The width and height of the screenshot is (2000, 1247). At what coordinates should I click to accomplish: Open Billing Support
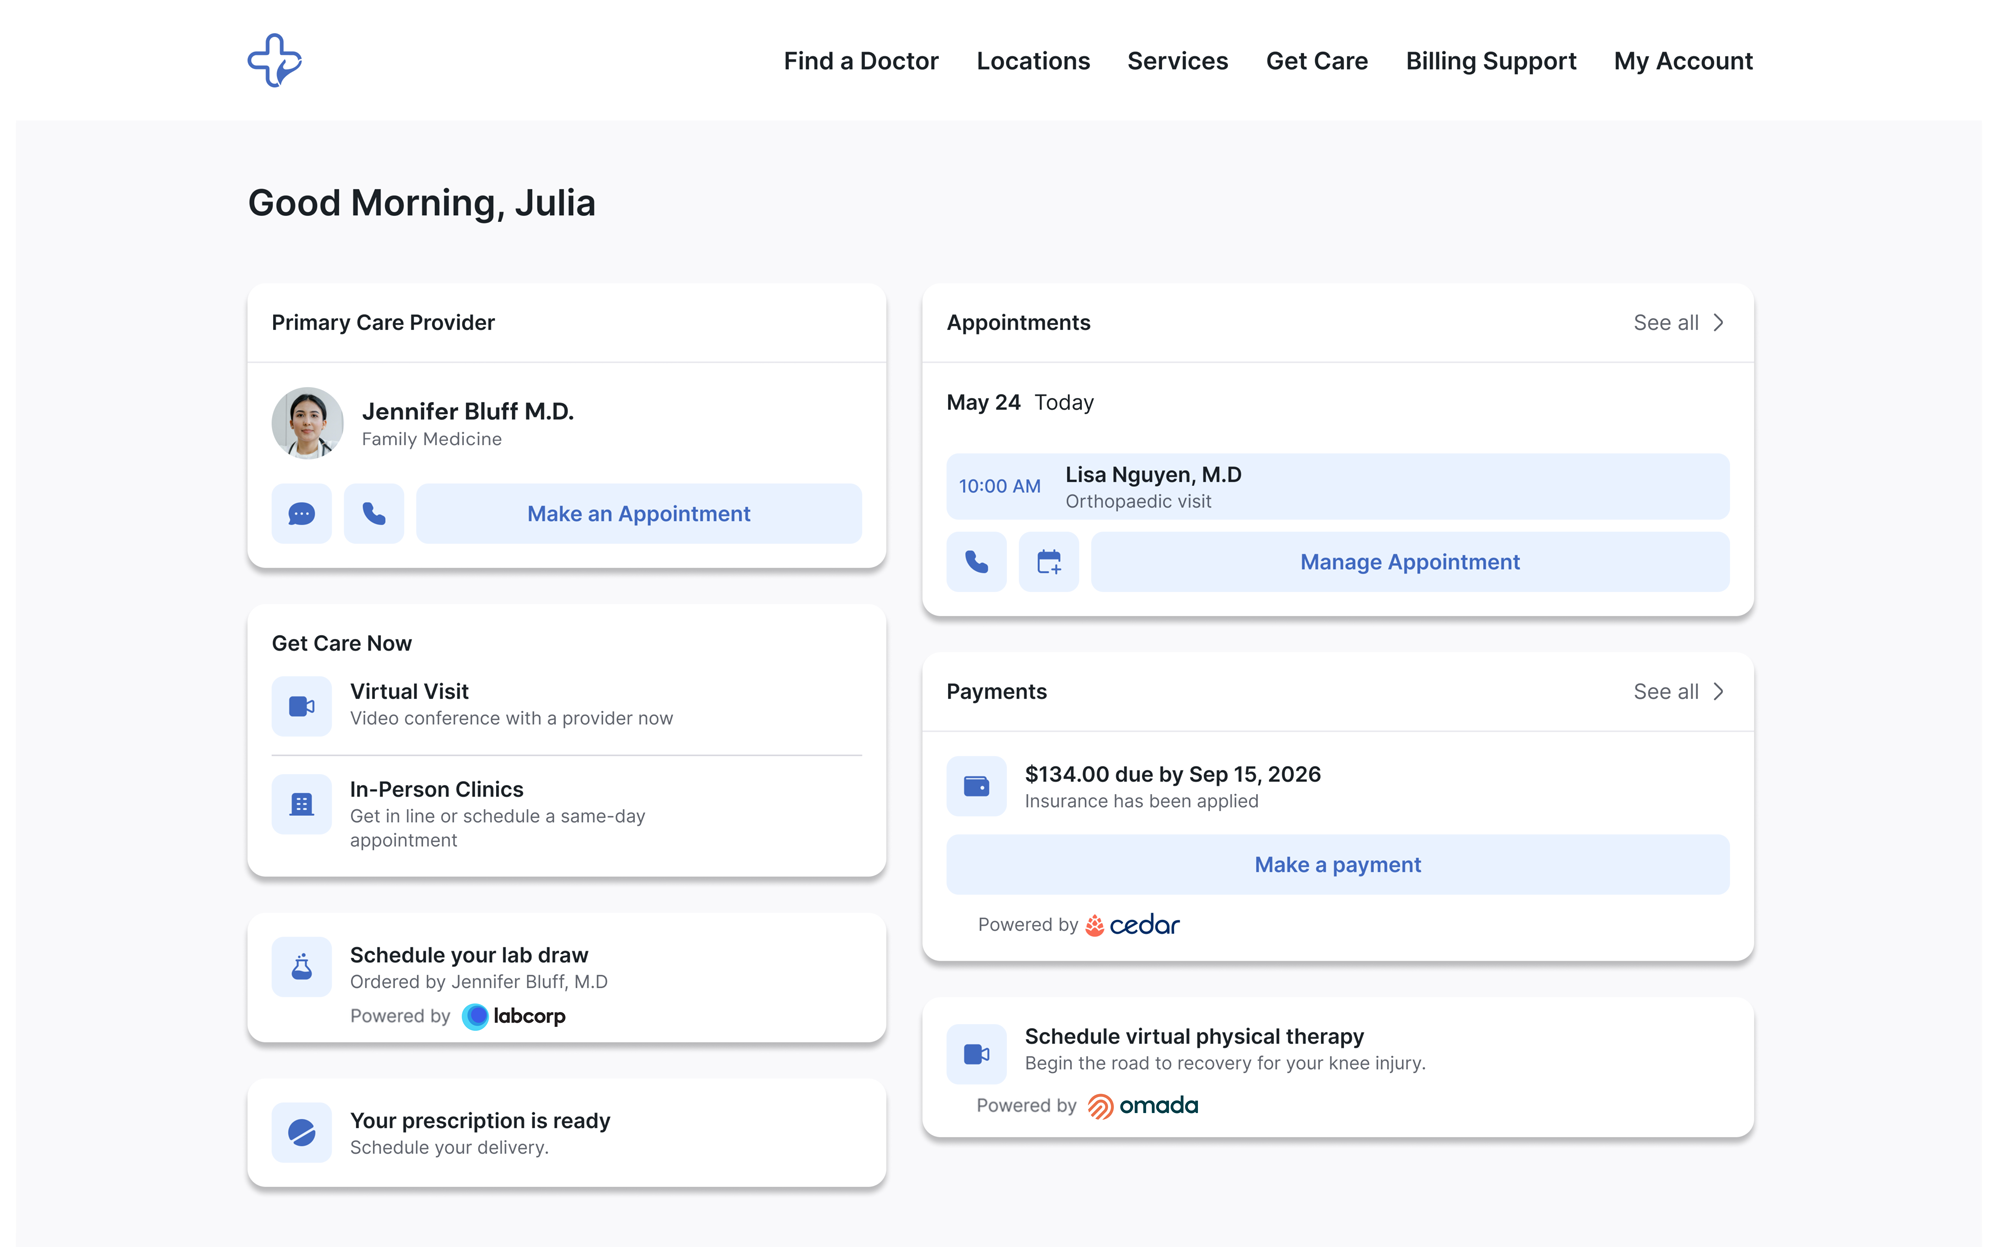point(1490,61)
